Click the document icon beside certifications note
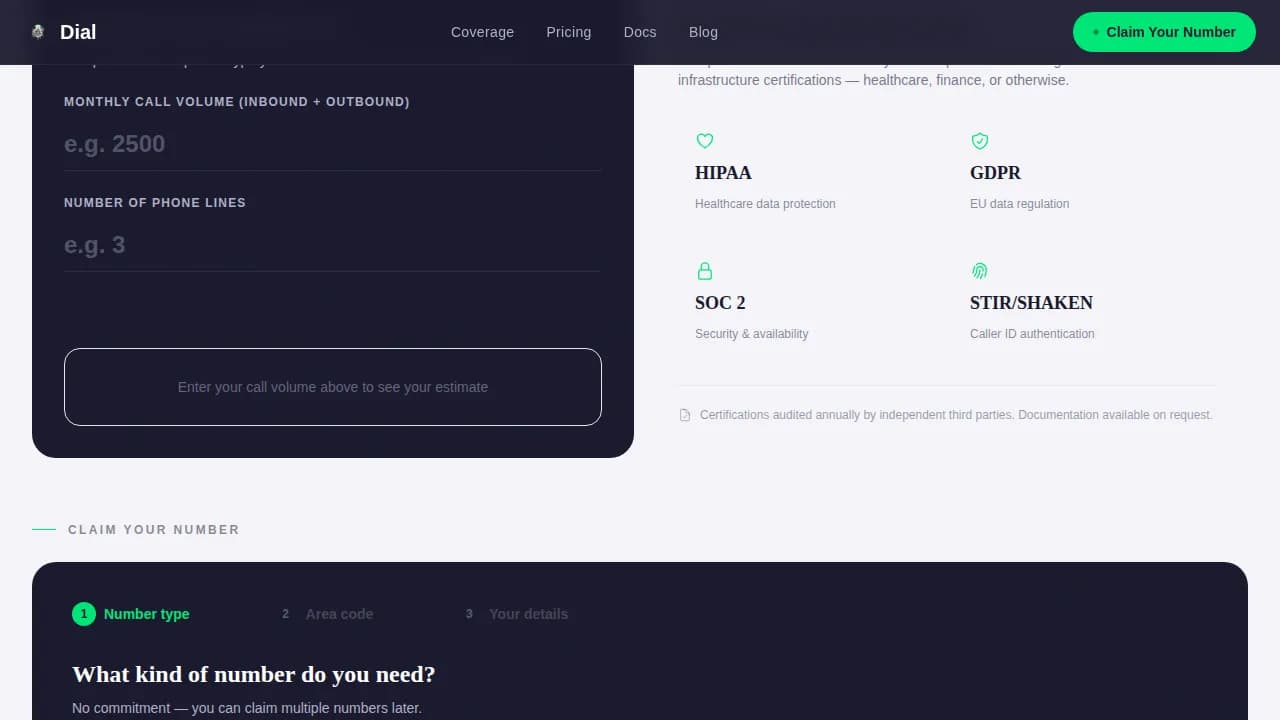The height and width of the screenshot is (720, 1280). (685, 415)
